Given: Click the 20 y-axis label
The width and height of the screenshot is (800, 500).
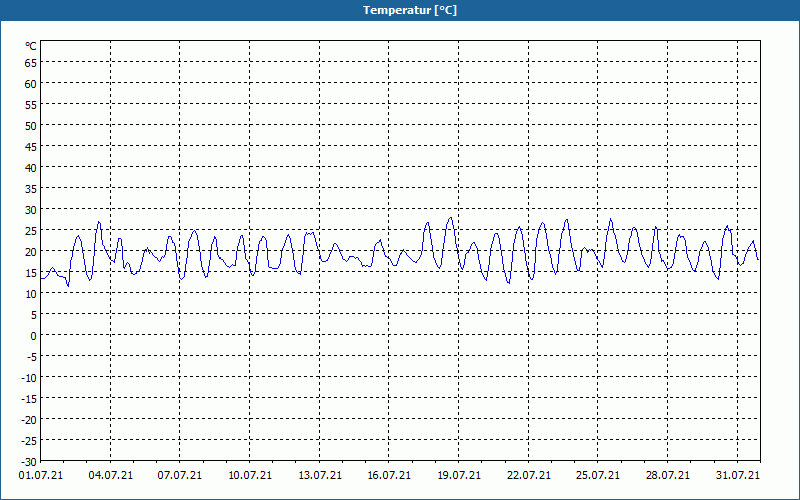Looking at the screenshot, I should tap(31, 251).
